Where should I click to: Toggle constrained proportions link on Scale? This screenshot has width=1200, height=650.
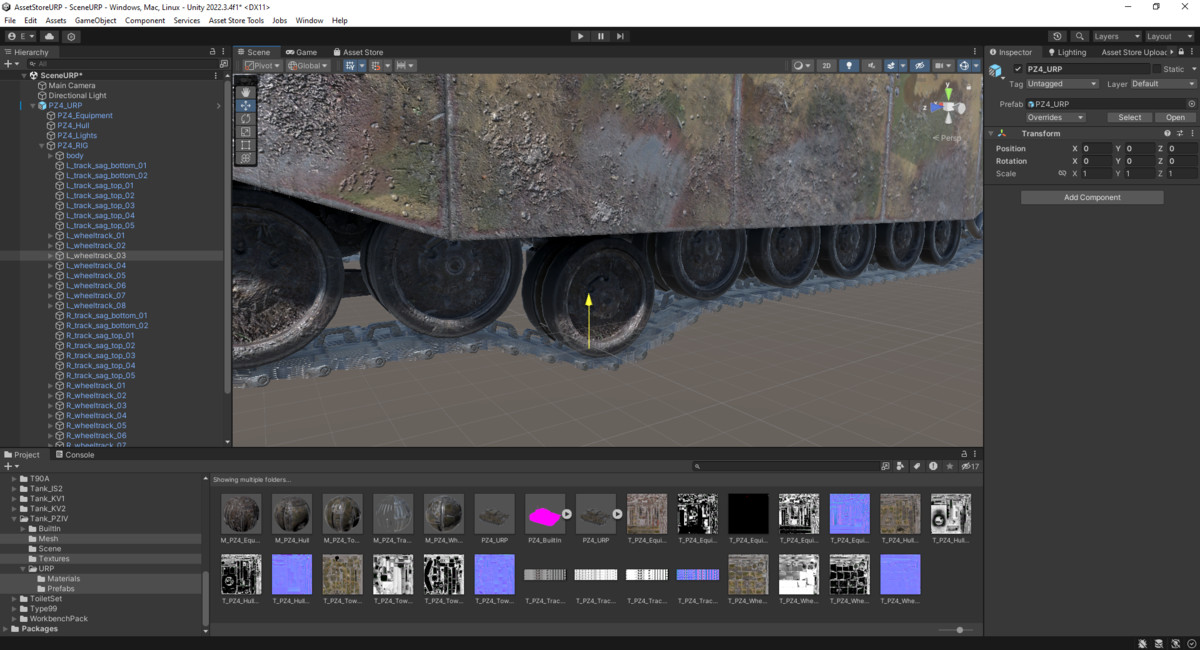tap(1062, 174)
